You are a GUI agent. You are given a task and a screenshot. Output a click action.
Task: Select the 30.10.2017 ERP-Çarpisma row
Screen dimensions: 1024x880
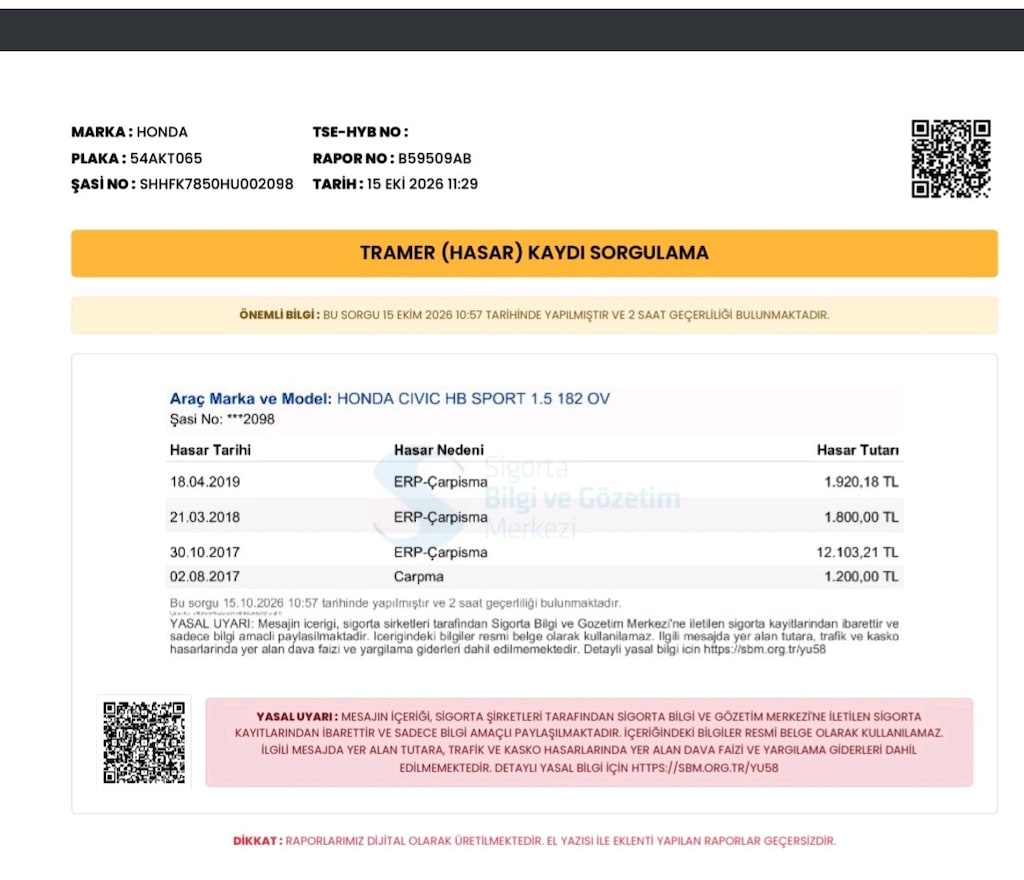click(534, 552)
